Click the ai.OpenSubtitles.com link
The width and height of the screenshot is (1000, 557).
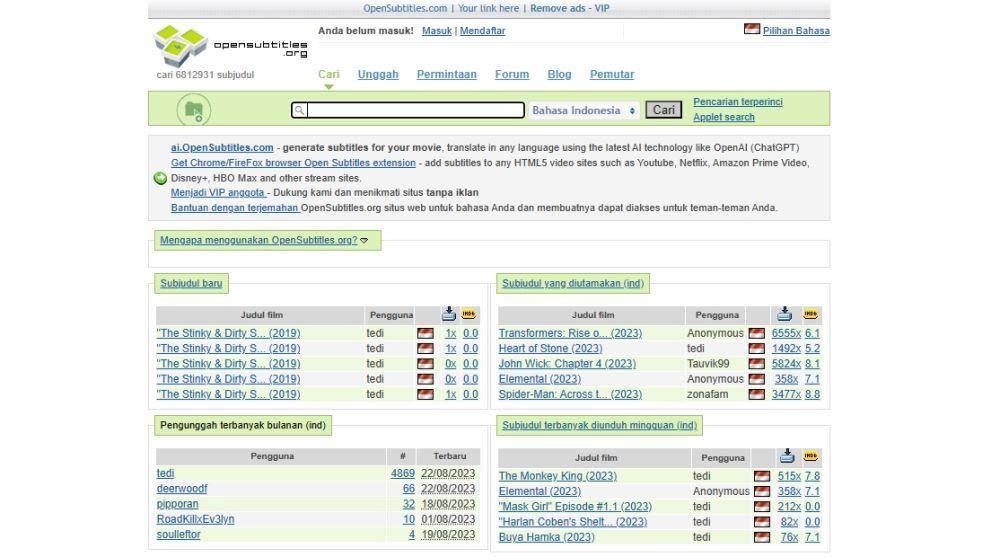(222, 147)
